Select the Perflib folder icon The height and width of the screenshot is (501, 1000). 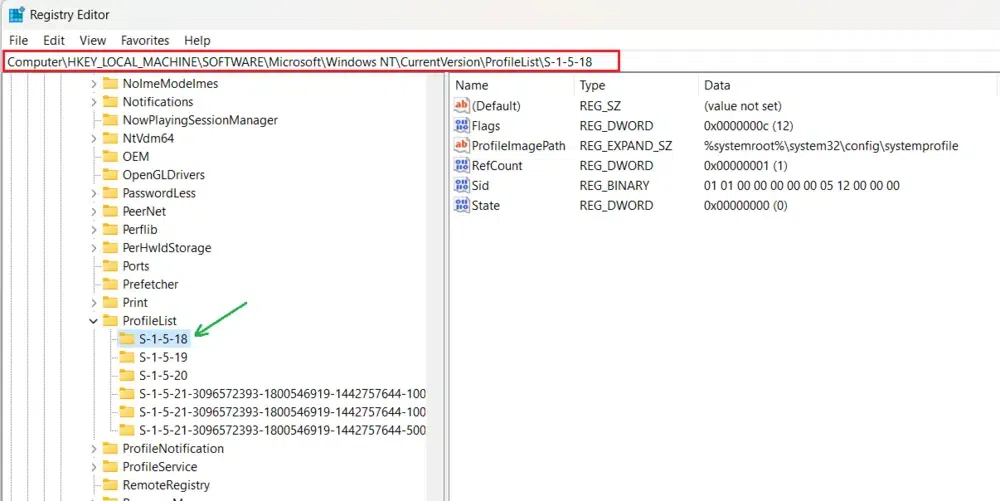tap(110, 229)
